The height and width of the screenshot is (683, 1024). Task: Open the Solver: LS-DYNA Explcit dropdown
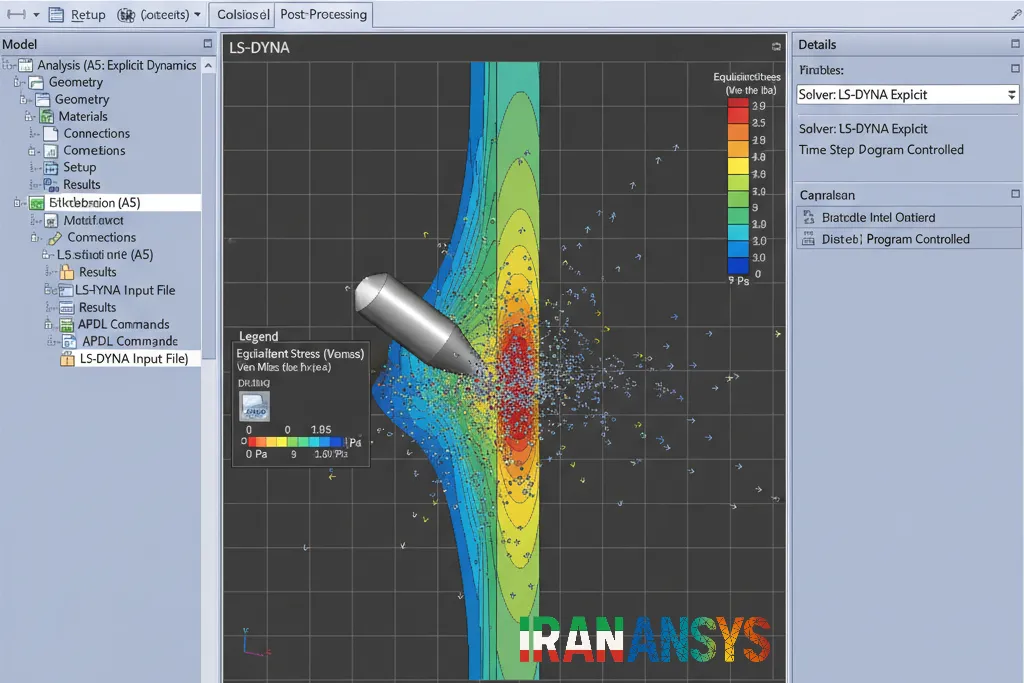1012,95
